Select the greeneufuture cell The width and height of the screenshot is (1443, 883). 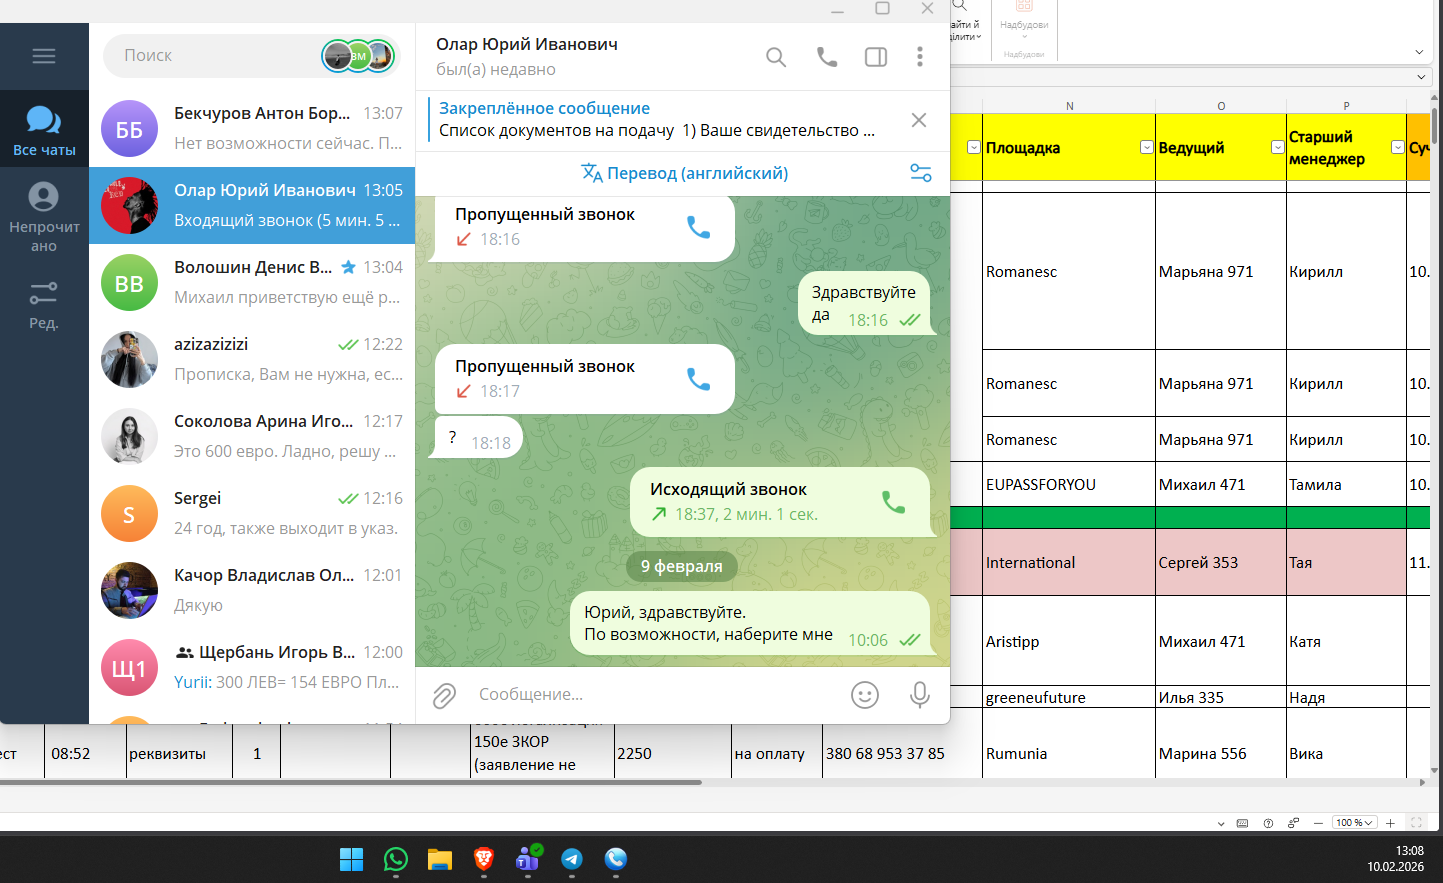[x=1069, y=697]
